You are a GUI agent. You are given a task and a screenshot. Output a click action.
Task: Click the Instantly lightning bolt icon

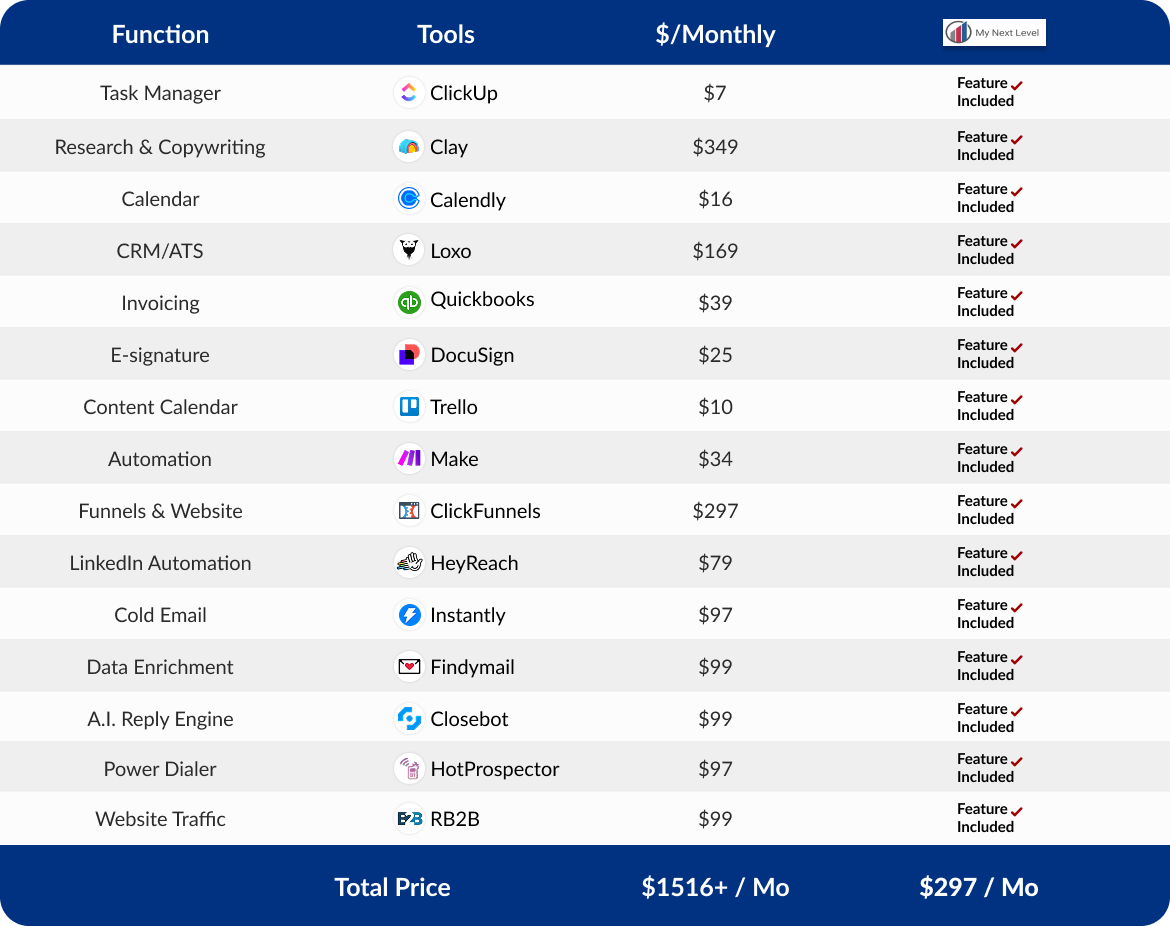click(408, 615)
